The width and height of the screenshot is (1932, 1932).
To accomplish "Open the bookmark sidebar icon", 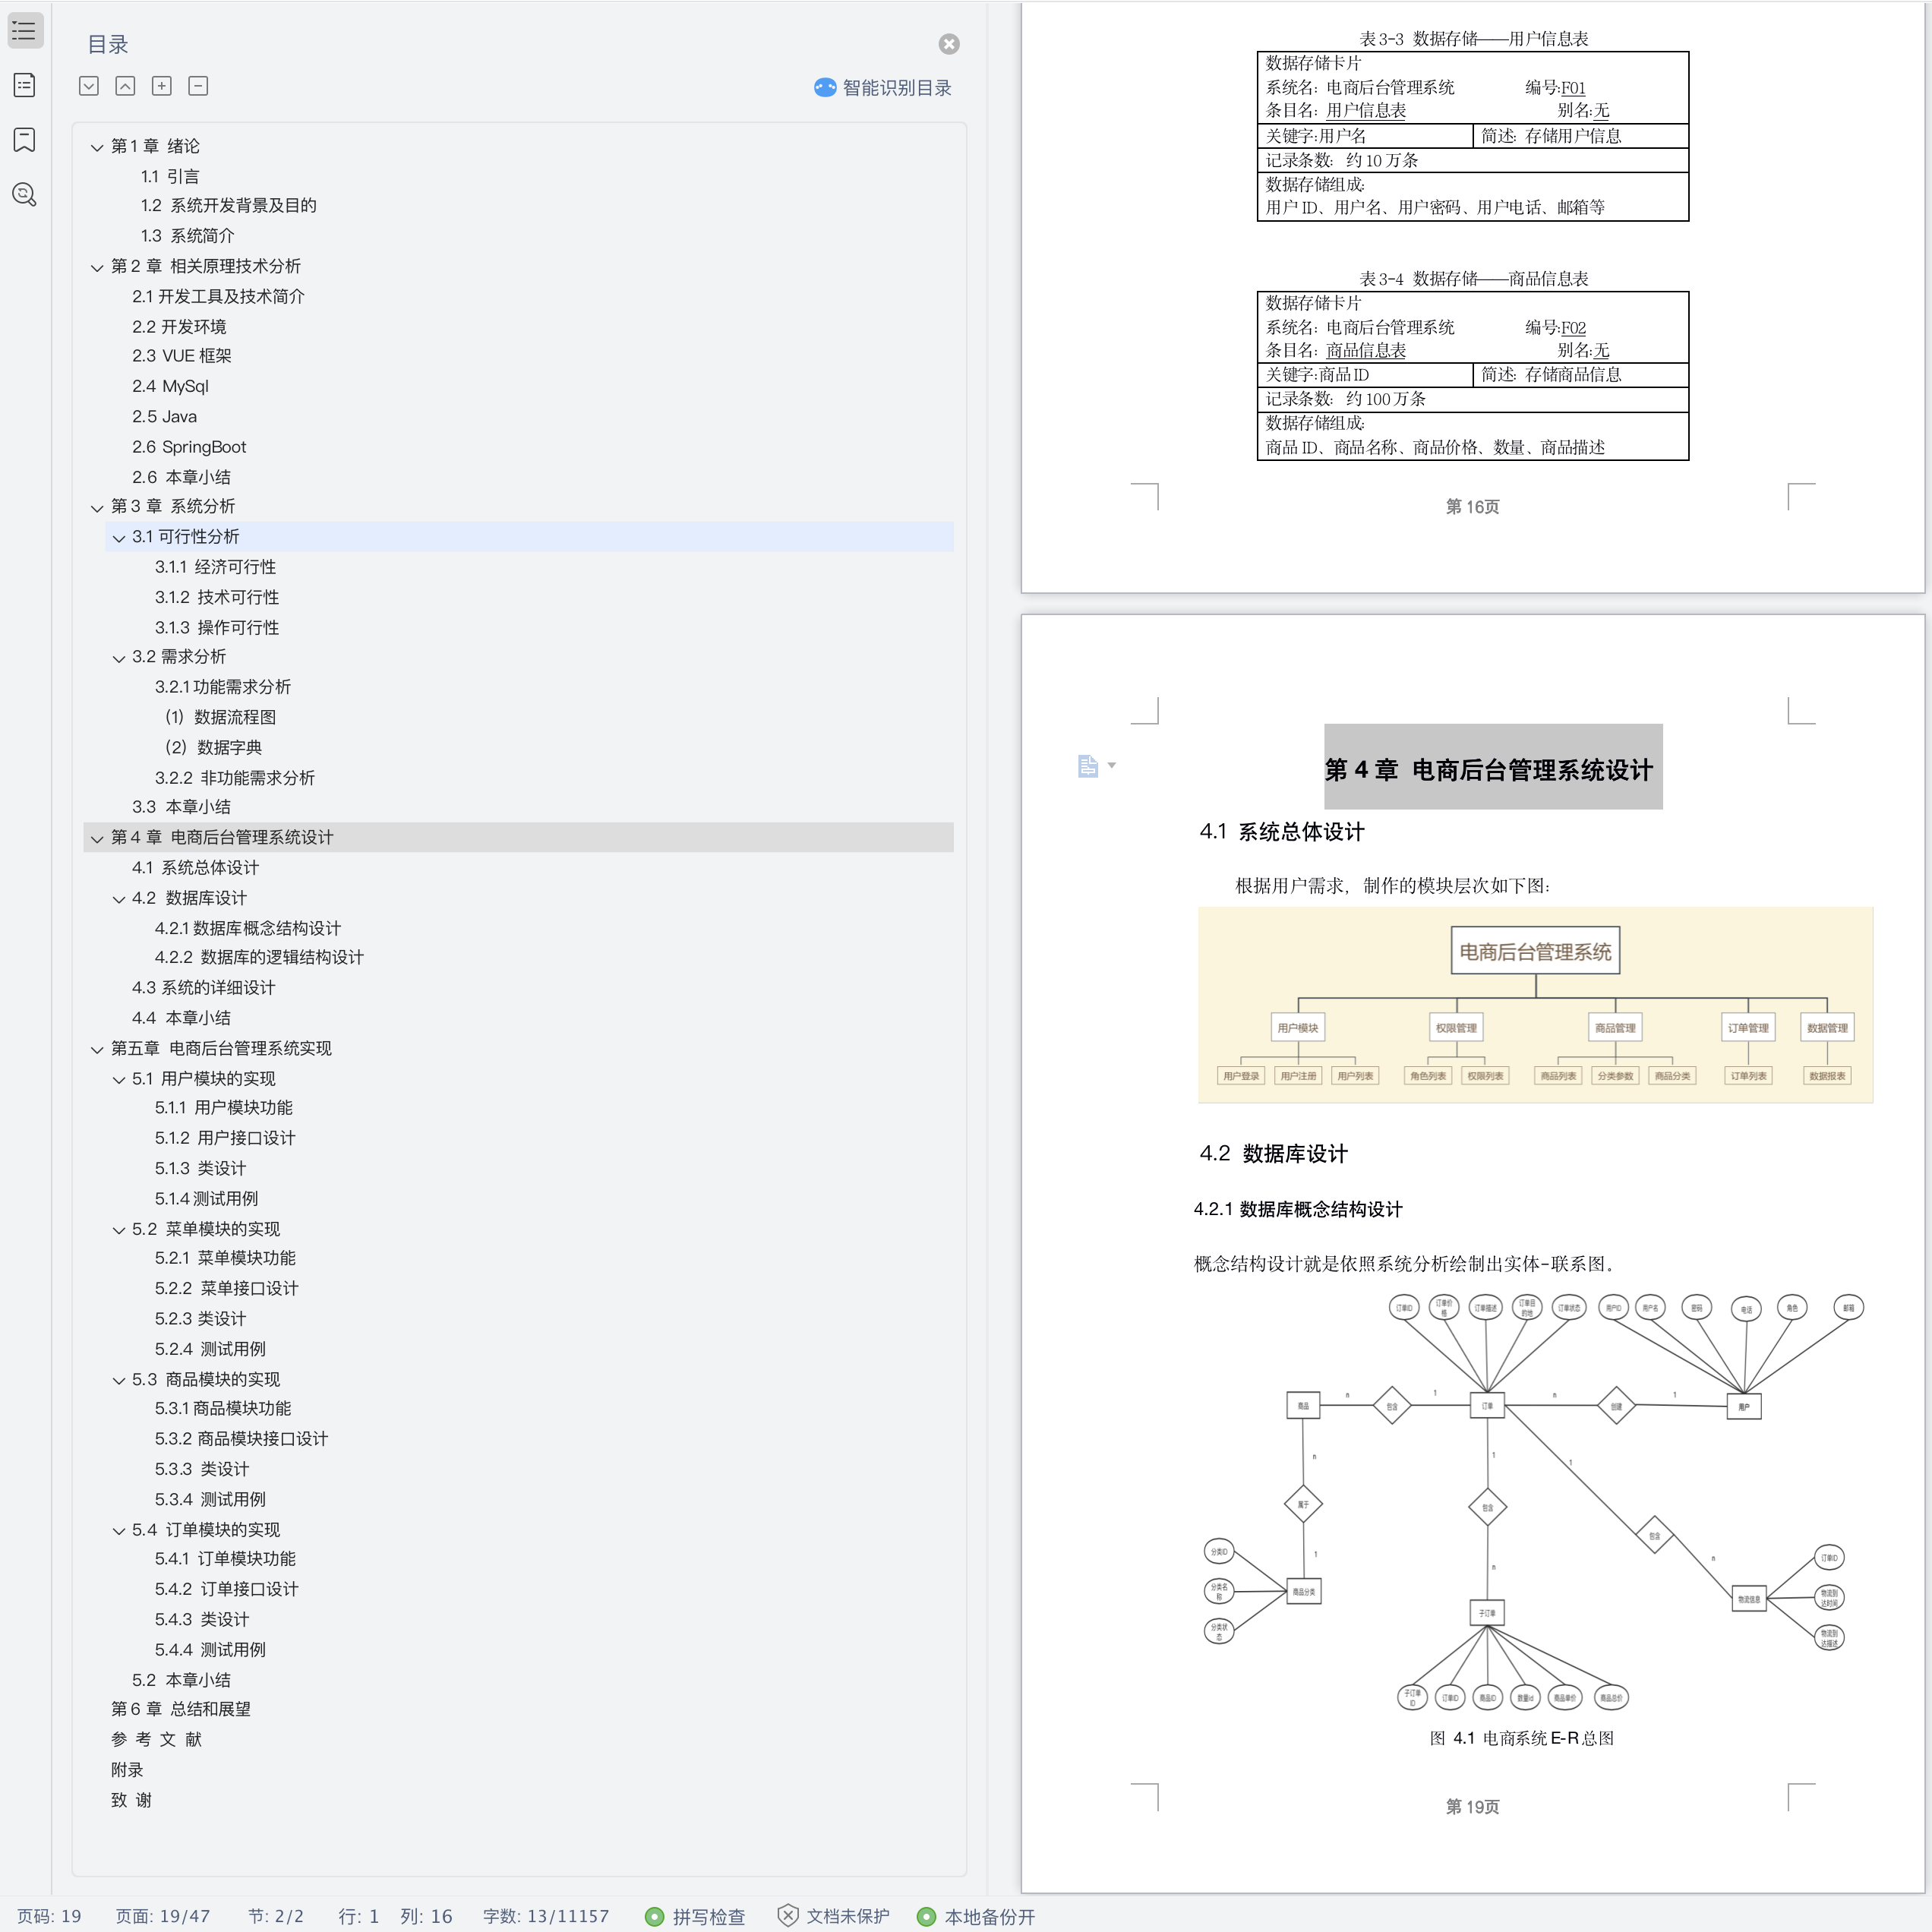I will (x=25, y=139).
